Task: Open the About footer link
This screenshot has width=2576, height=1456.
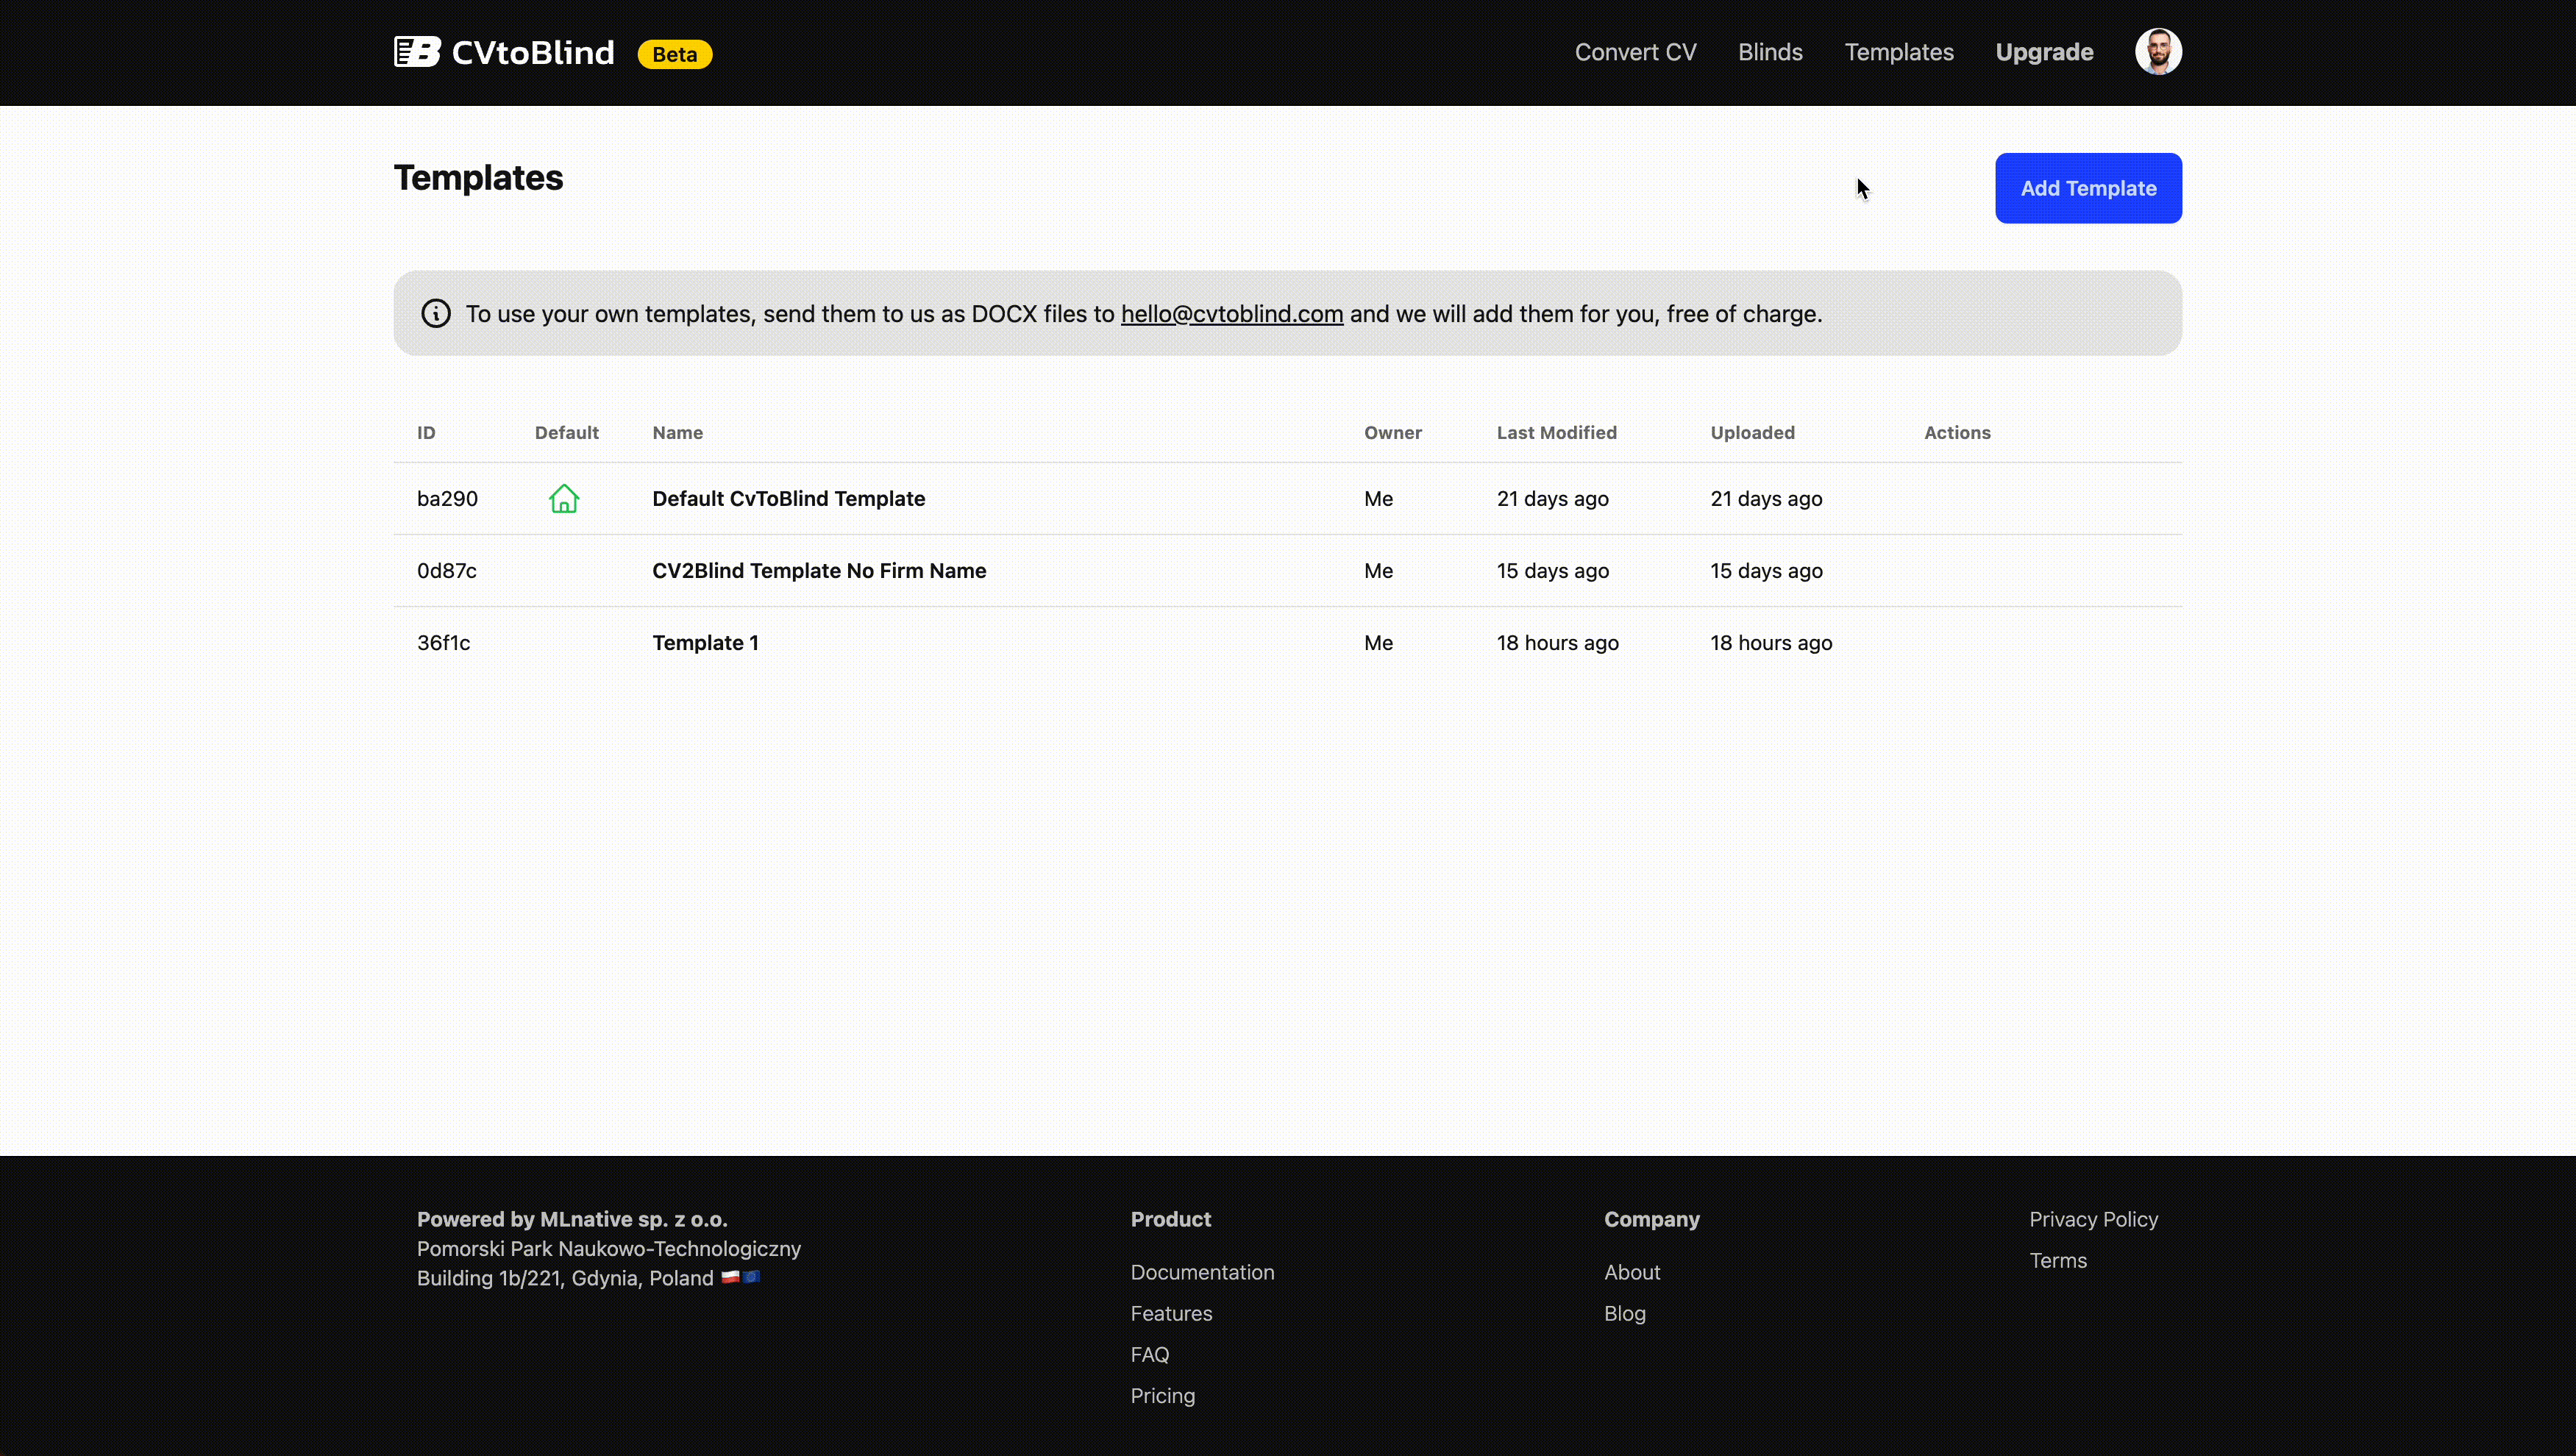Action: [x=1632, y=1272]
